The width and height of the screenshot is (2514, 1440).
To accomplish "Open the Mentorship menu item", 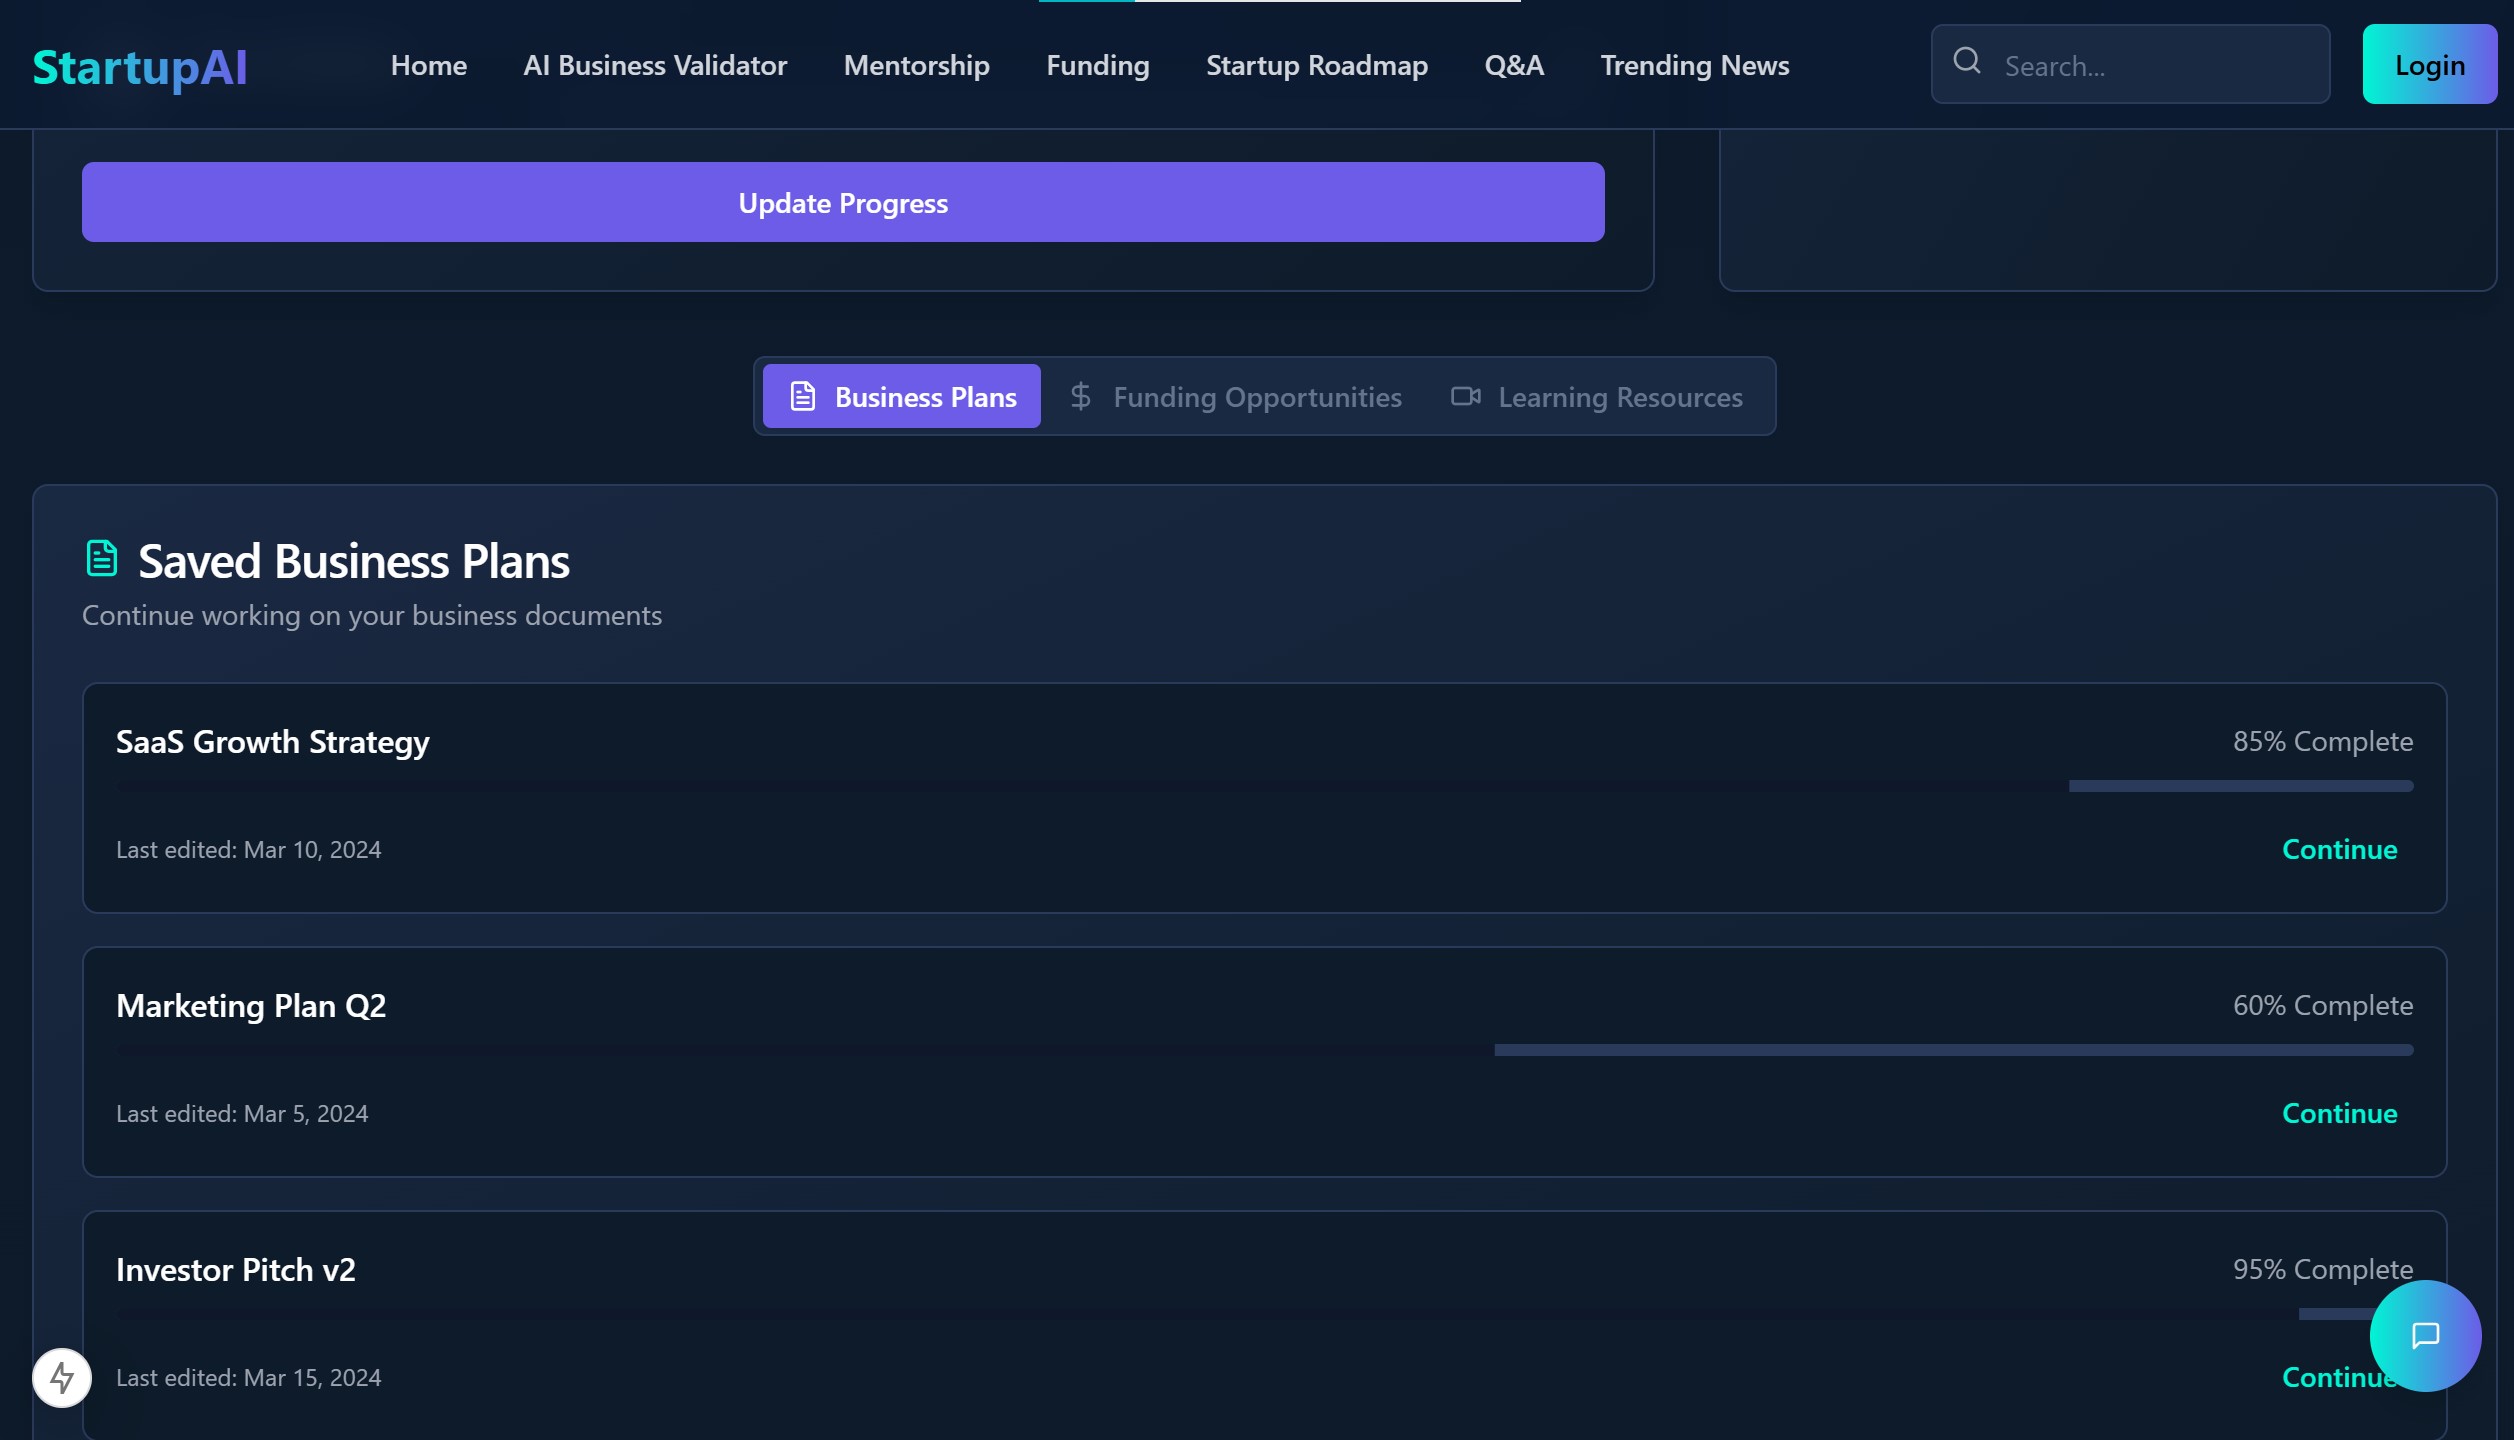I will [916, 66].
